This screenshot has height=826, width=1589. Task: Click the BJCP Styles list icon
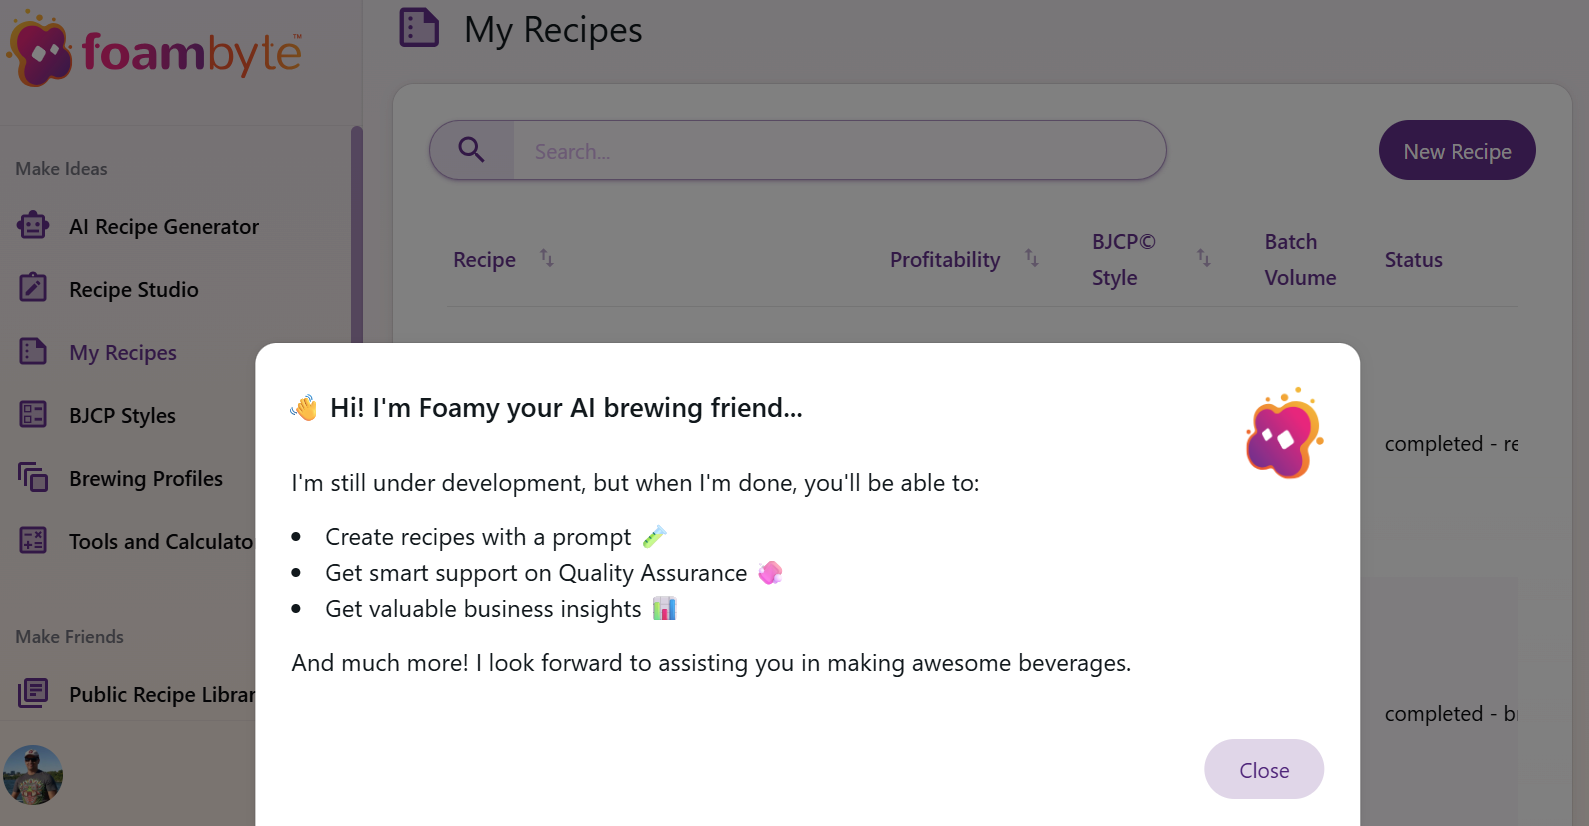tap(33, 415)
